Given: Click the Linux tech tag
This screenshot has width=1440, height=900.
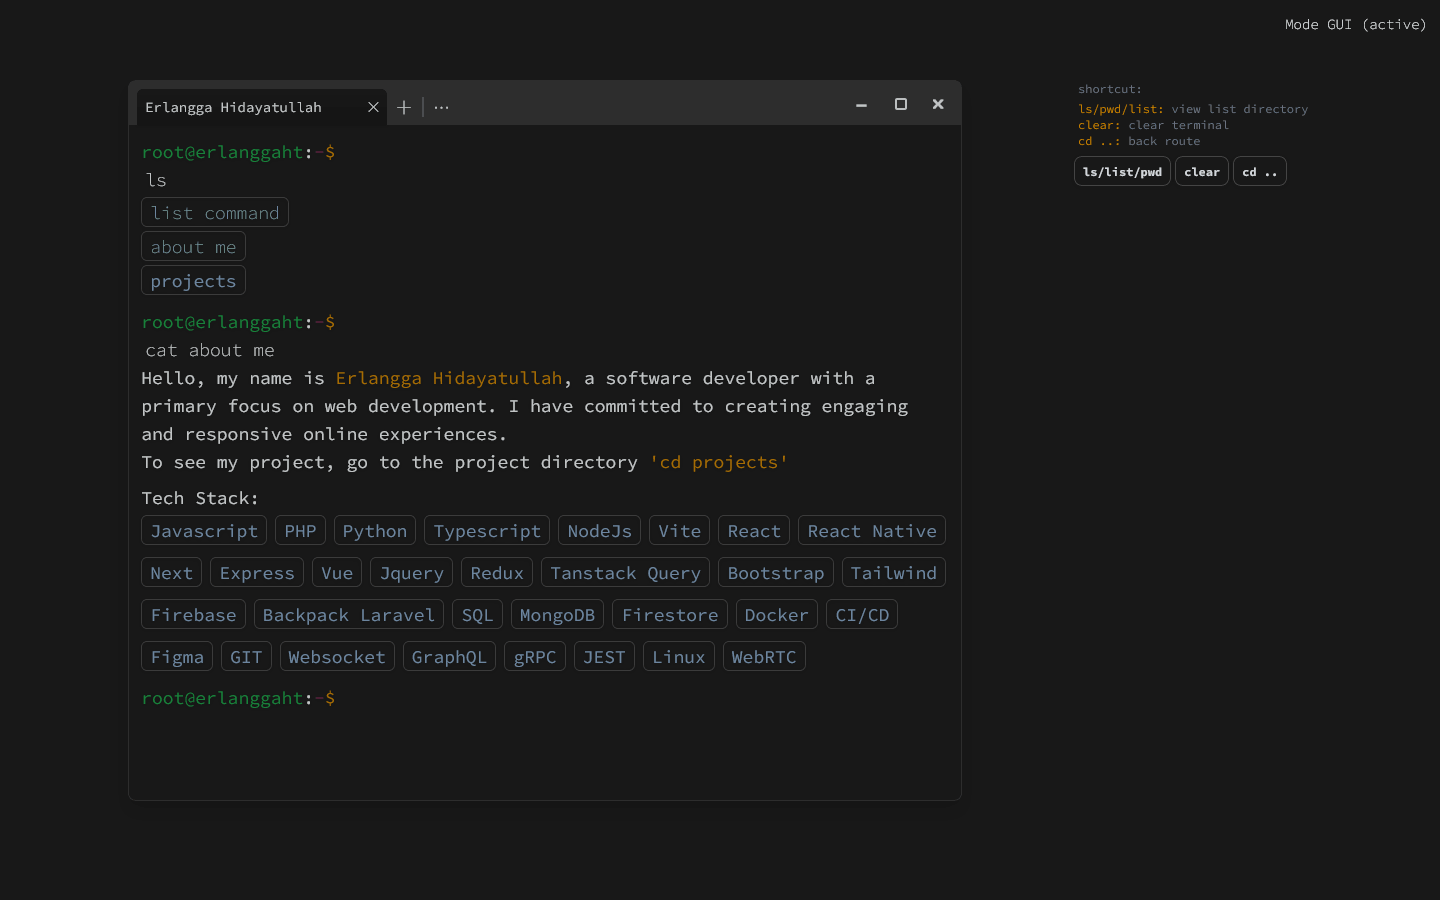Looking at the screenshot, I should click(679, 657).
